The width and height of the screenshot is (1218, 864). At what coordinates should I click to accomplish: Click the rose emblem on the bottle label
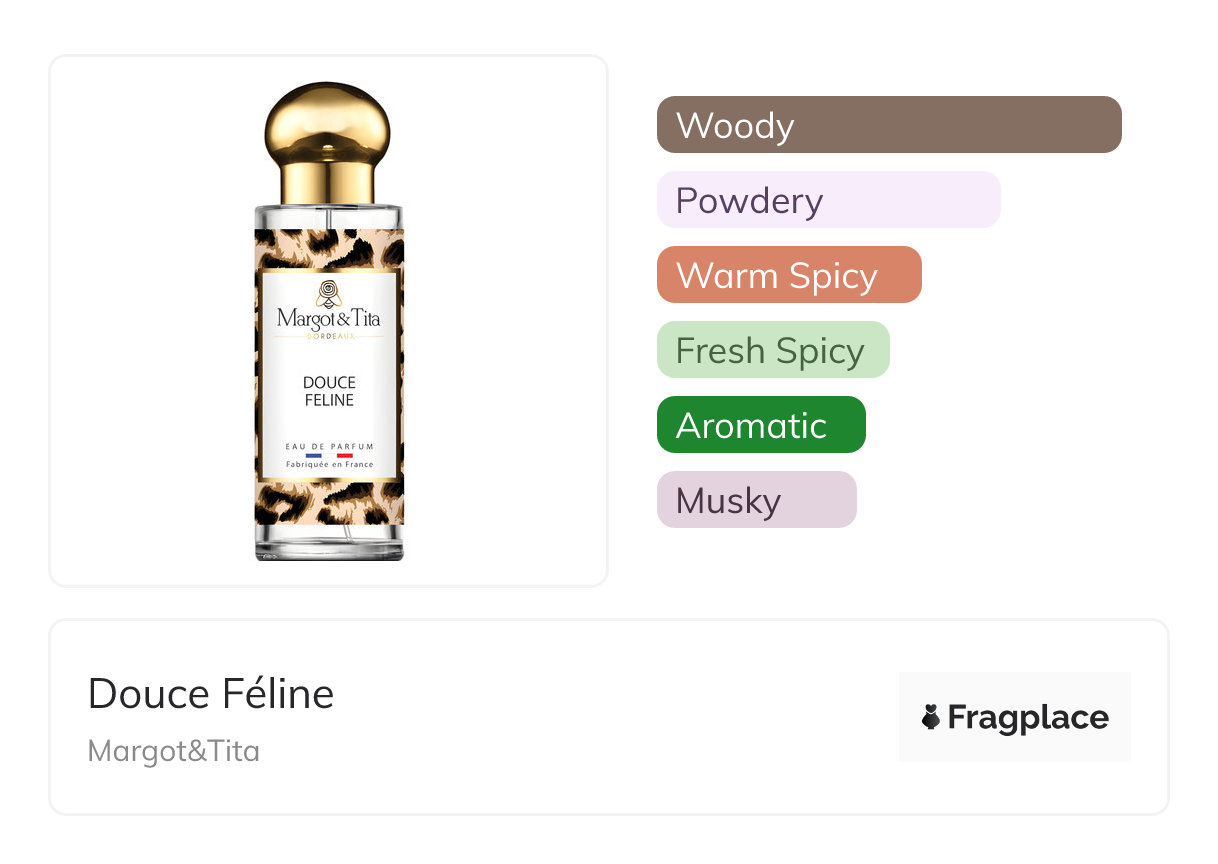point(329,293)
